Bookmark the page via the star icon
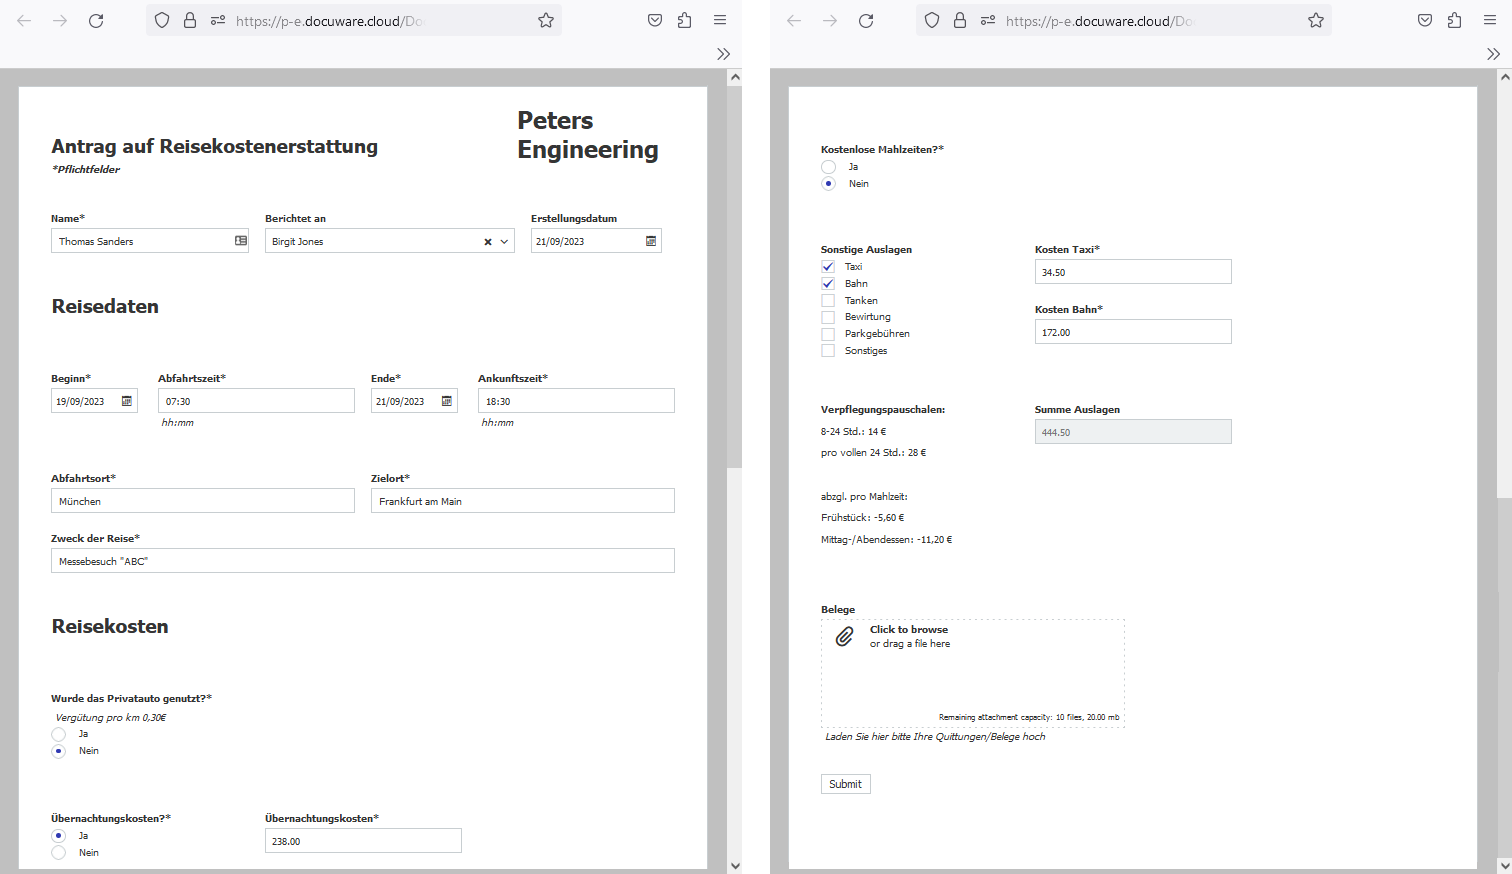The image size is (1512, 874). click(546, 19)
